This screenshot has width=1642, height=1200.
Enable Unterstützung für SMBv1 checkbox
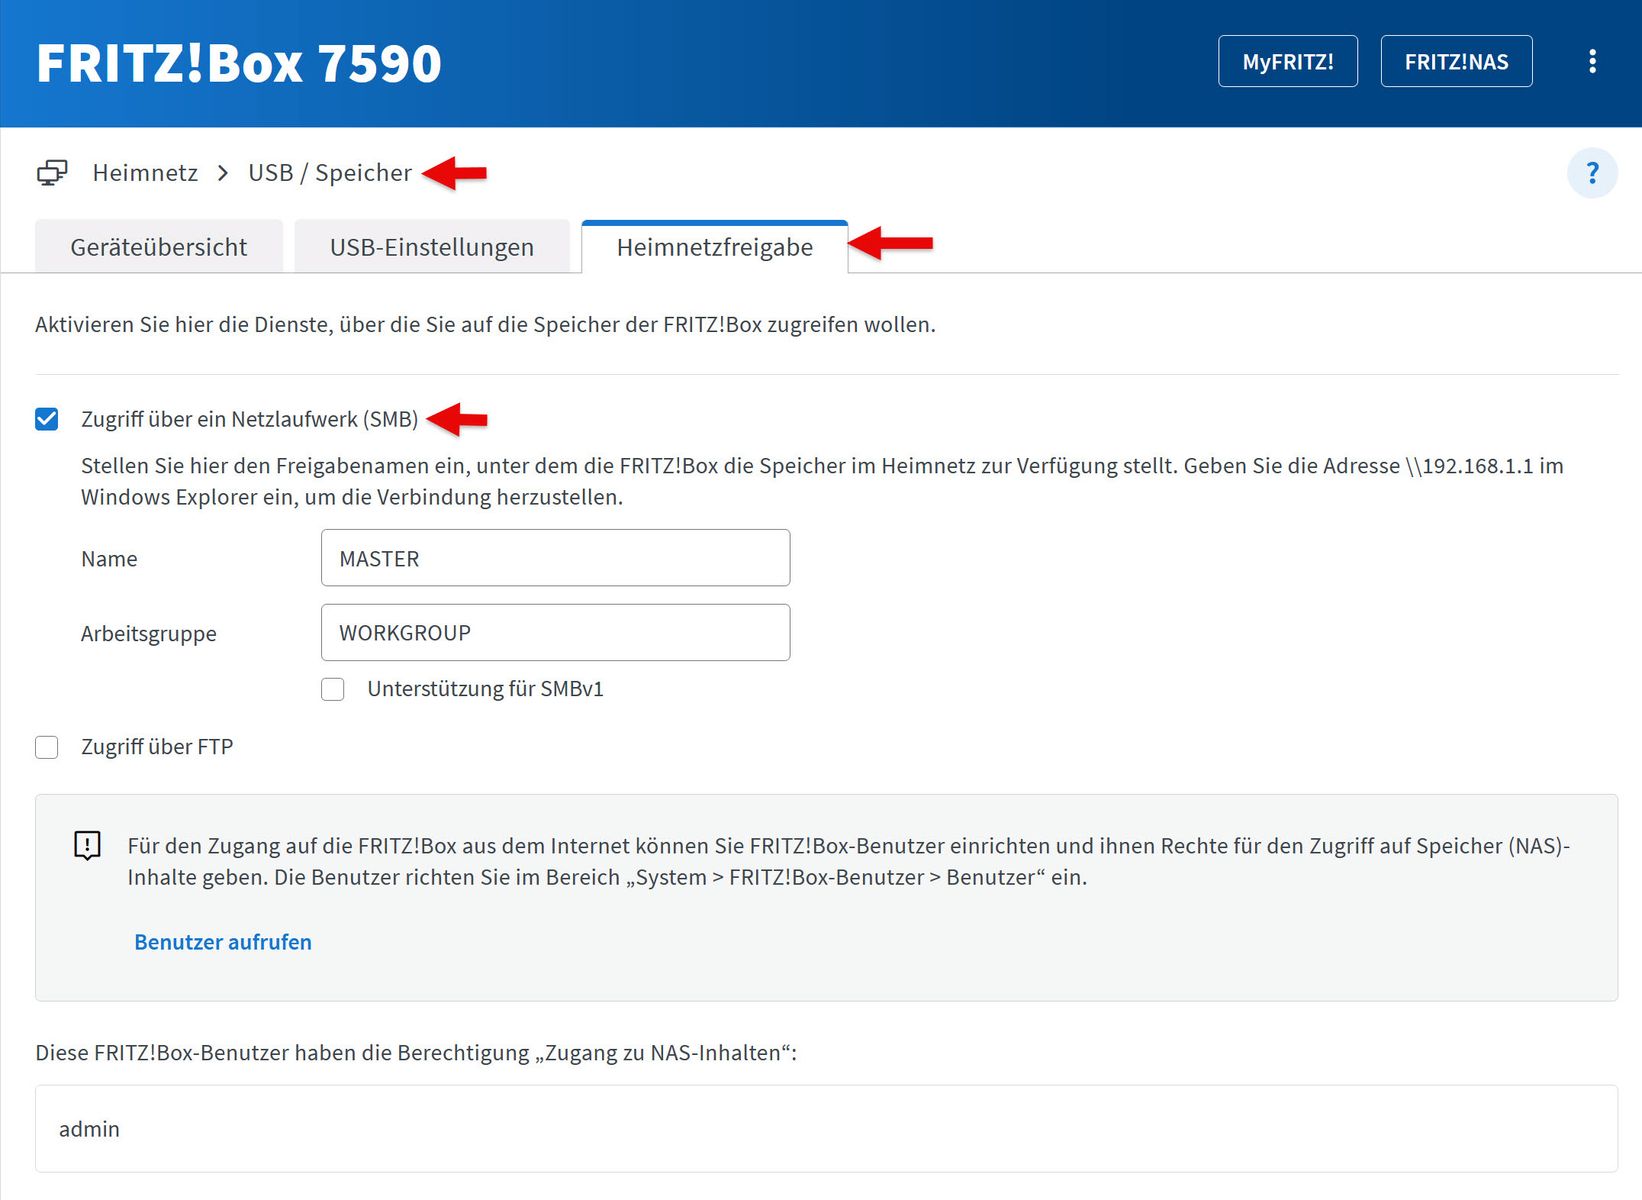333,689
